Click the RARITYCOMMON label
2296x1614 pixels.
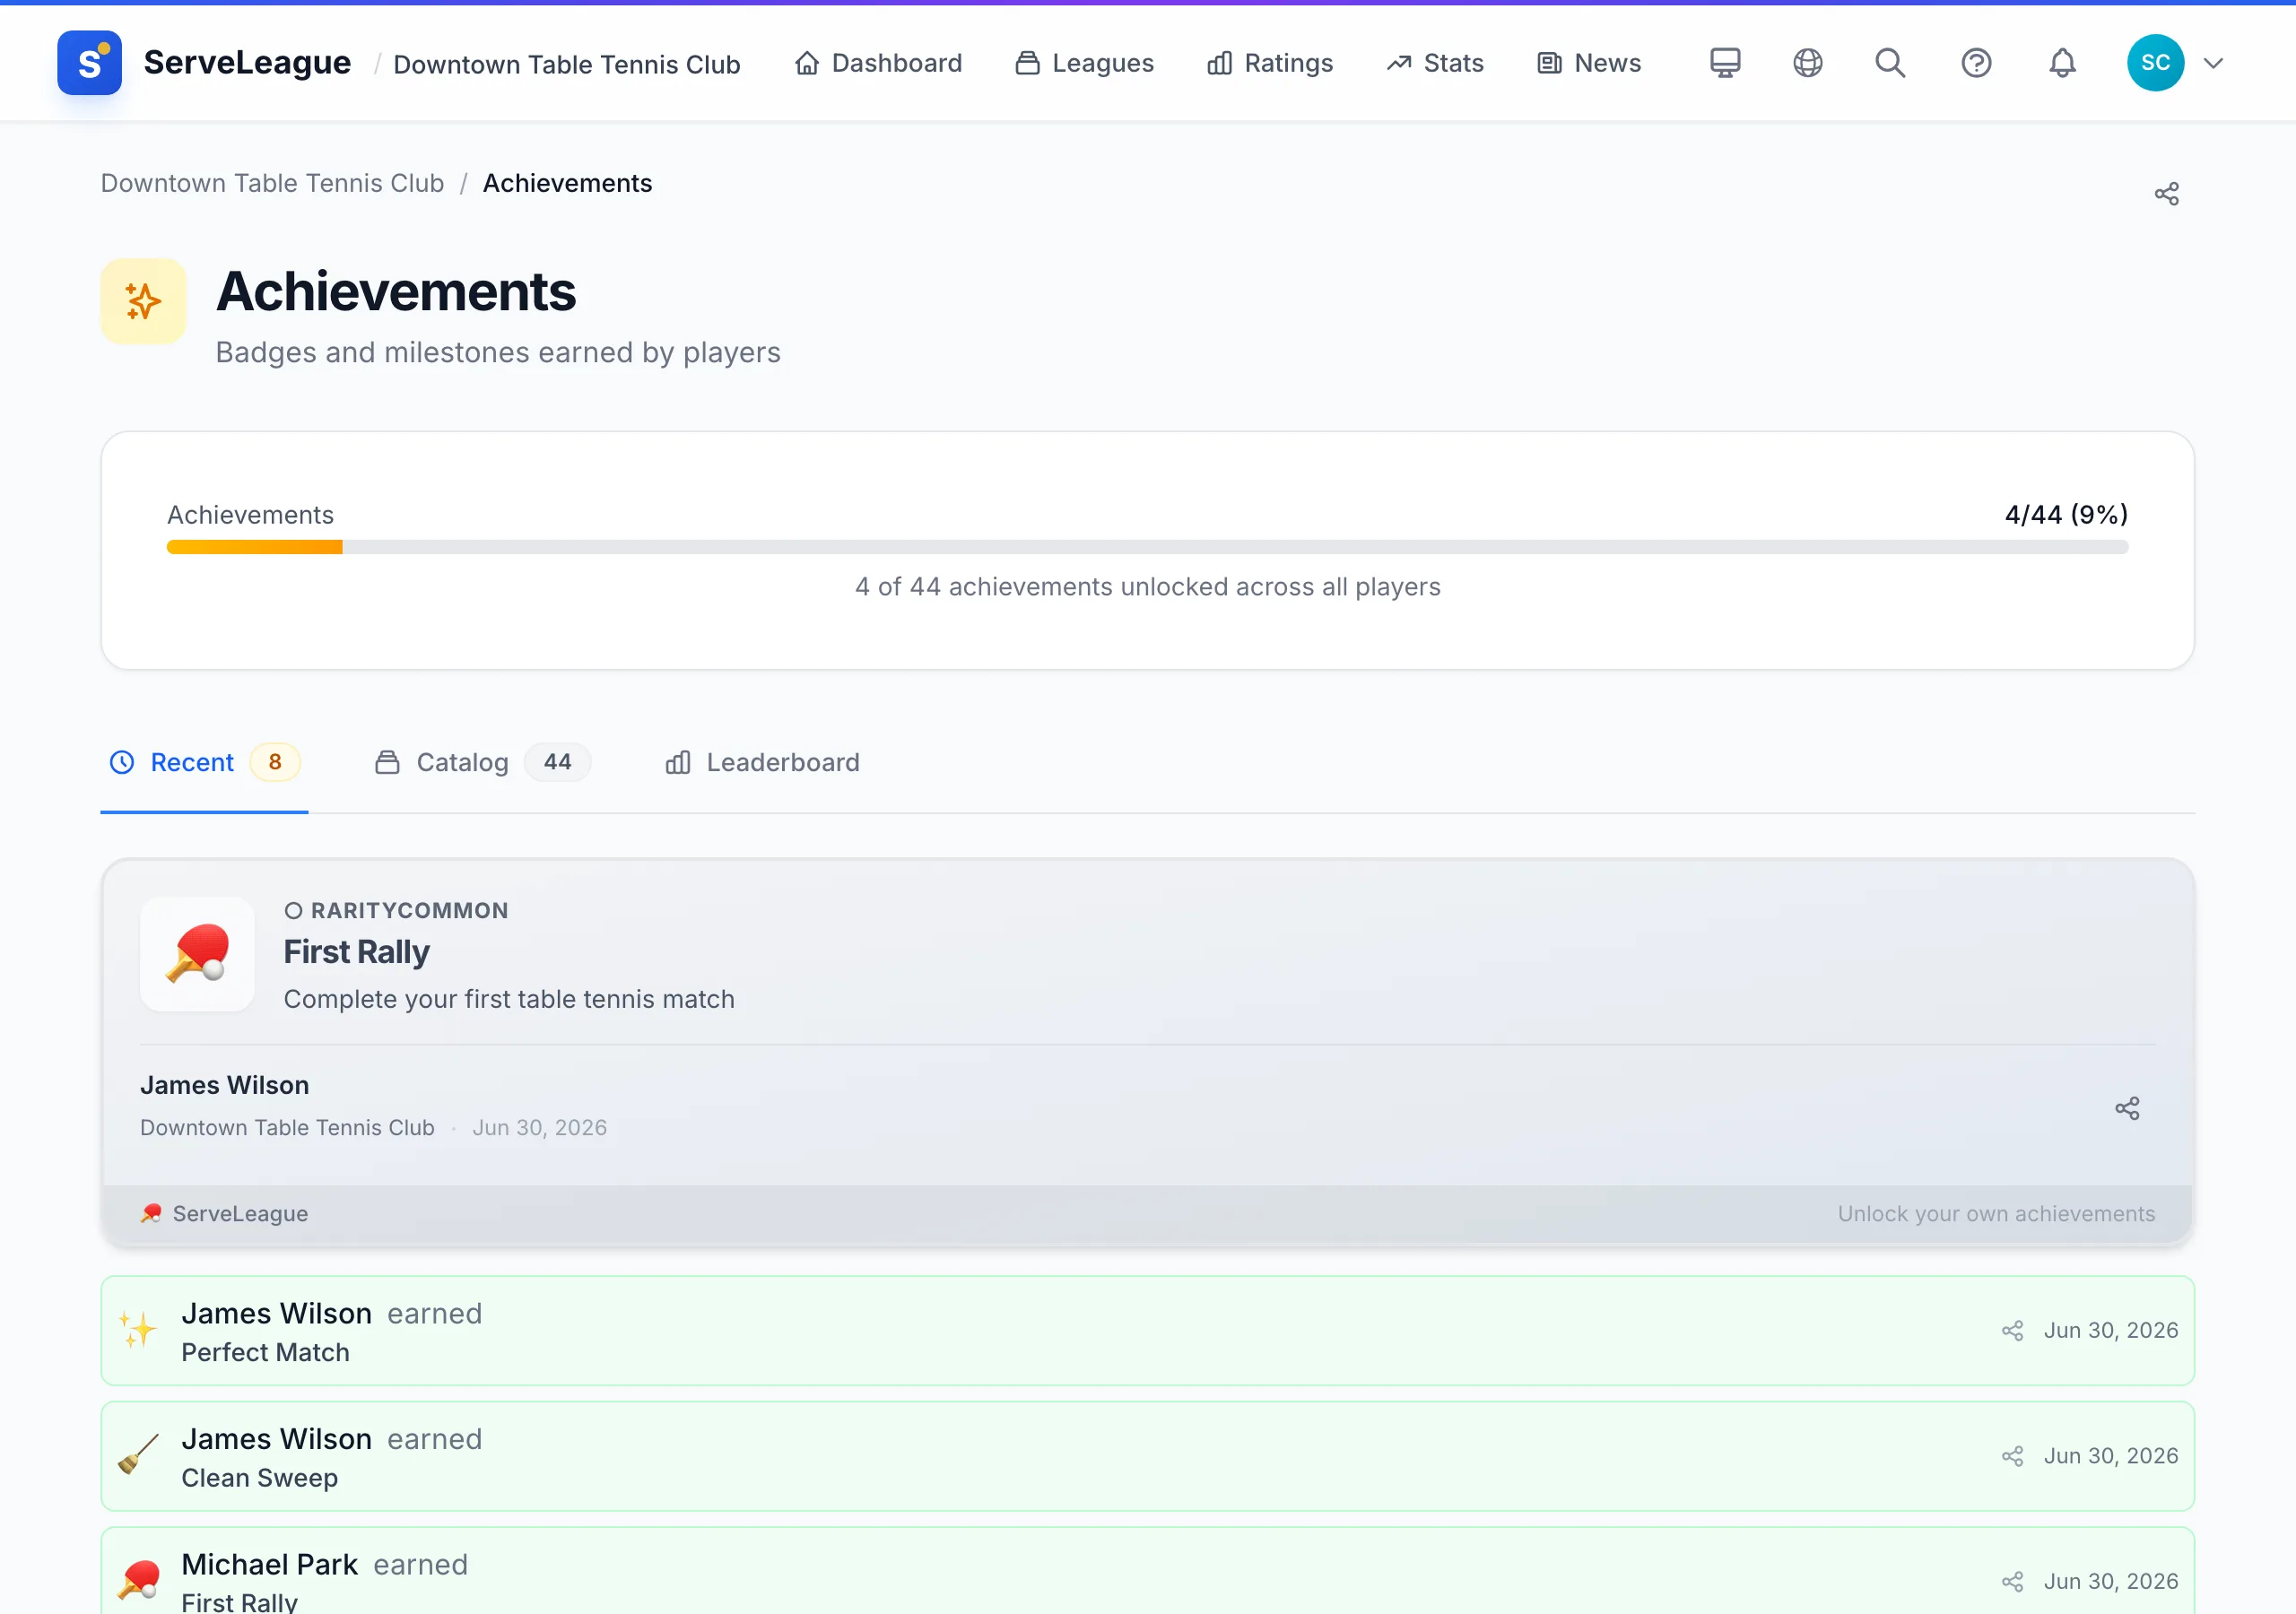point(409,910)
